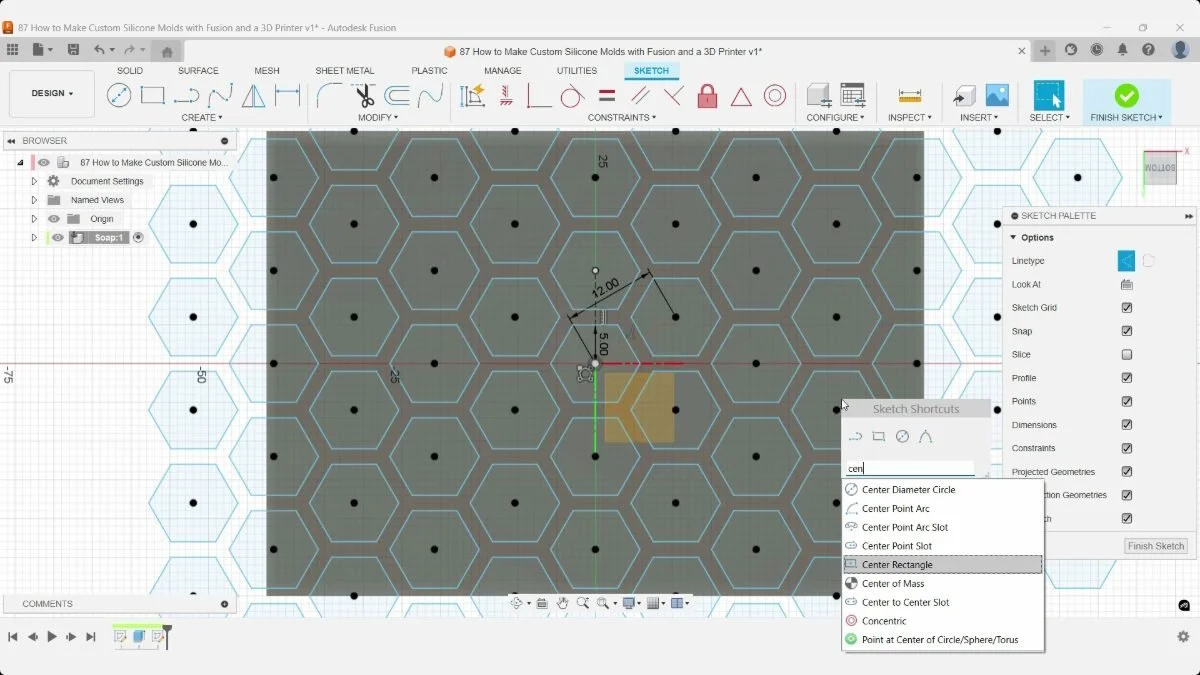Image resolution: width=1200 pixels, height=675 pixels.
Task: Apply the Concentric constraint in toolbar
Action: [x=774, y=95]
